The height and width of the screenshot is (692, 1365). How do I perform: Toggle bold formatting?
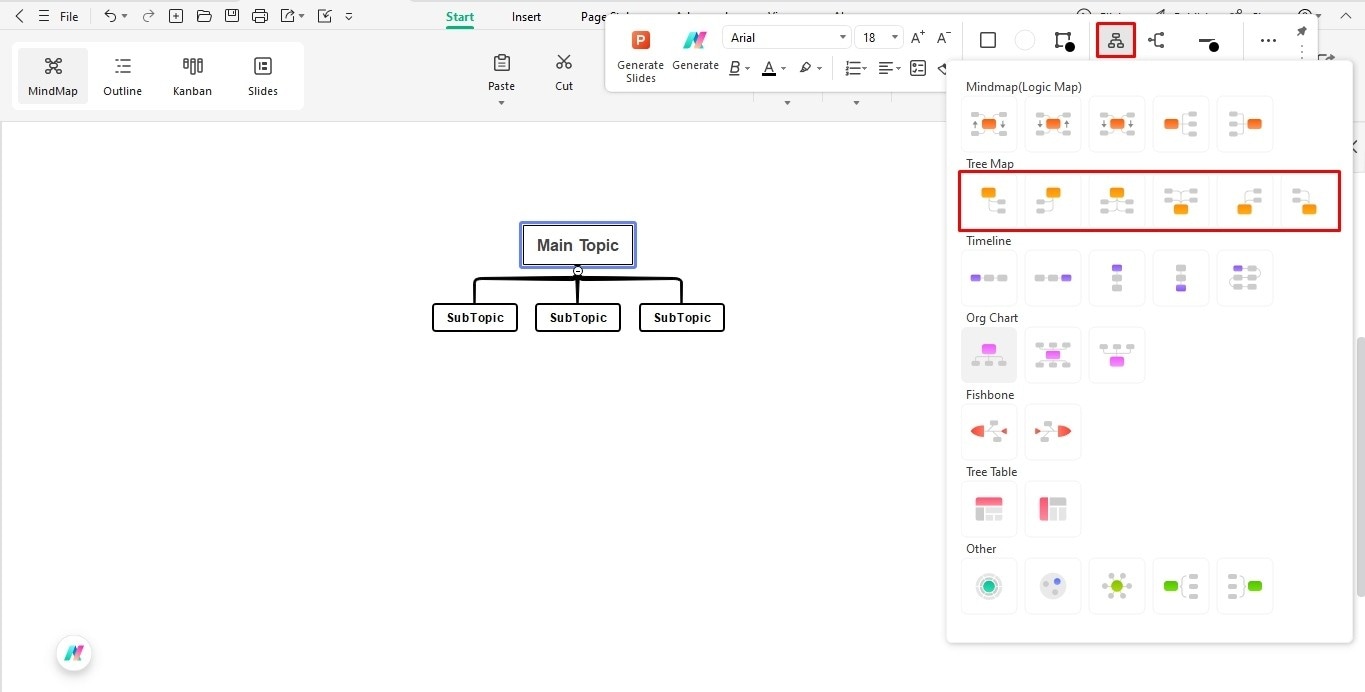(733, 68)
